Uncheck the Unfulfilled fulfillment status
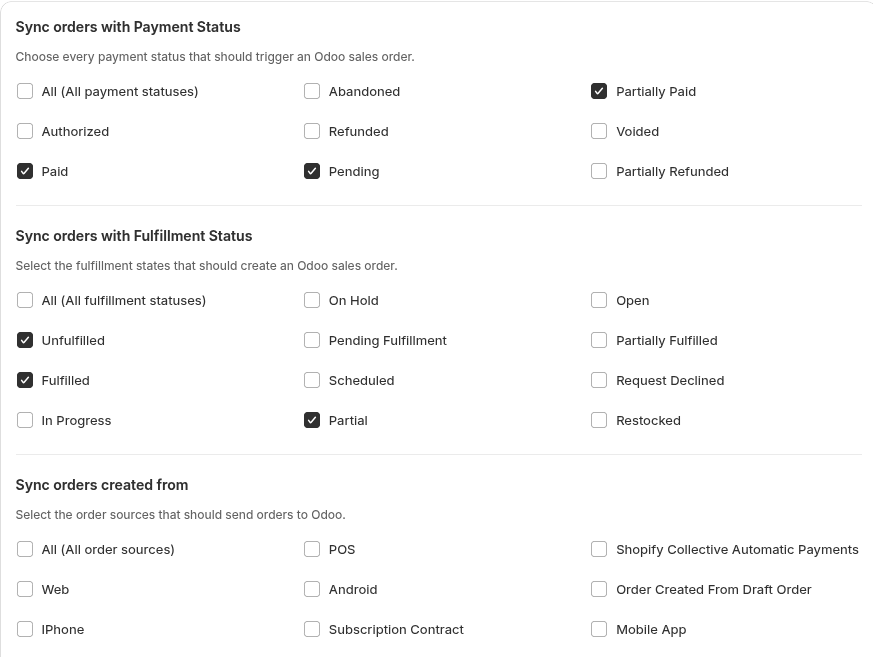 [x=25, y=340]
